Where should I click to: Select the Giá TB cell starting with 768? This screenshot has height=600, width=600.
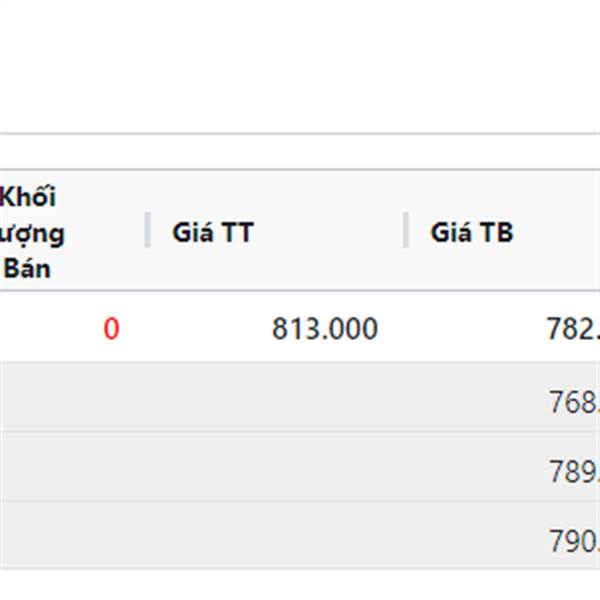pyautogui.click(x=502, y=397)
